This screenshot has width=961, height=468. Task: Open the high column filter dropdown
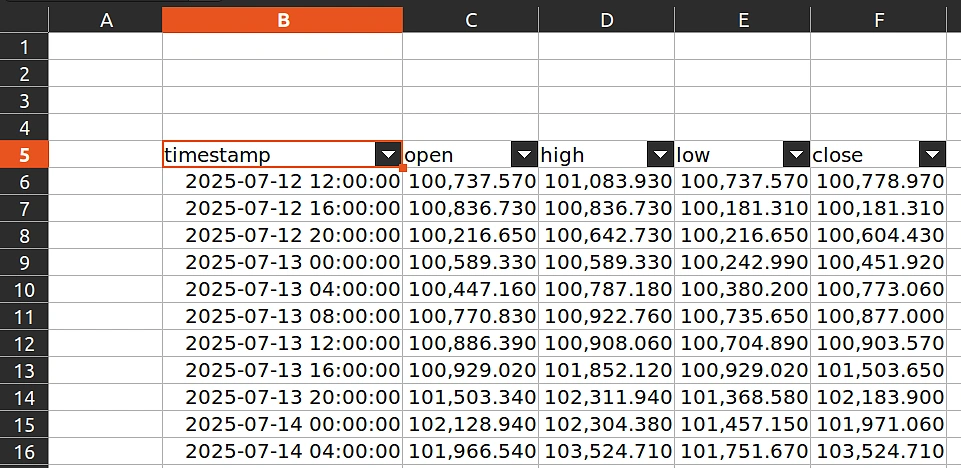point(660,154)
